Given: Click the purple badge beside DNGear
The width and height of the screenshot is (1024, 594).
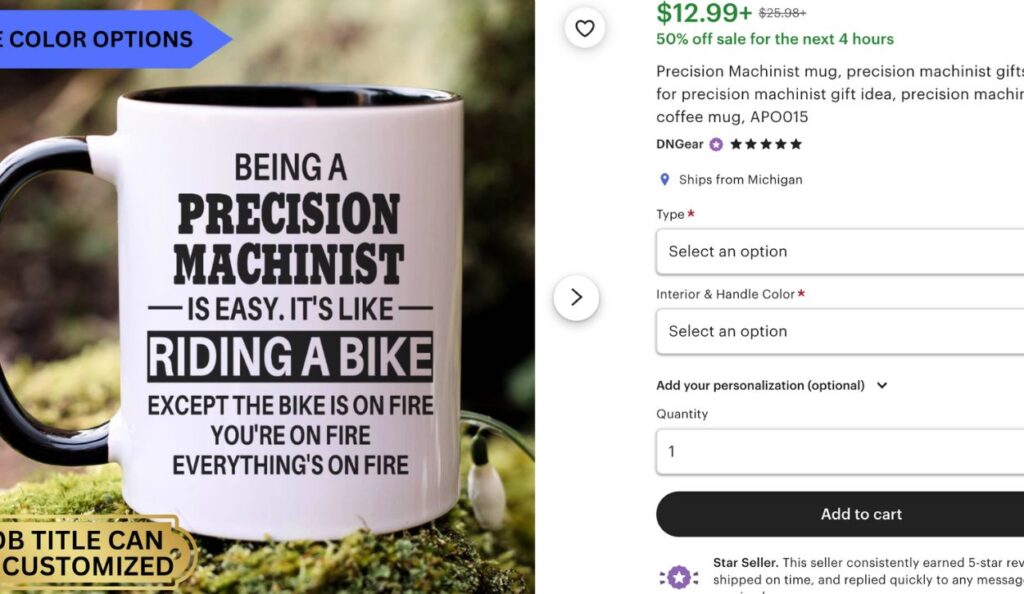Looking at the screenshot, I should [716, 144].
